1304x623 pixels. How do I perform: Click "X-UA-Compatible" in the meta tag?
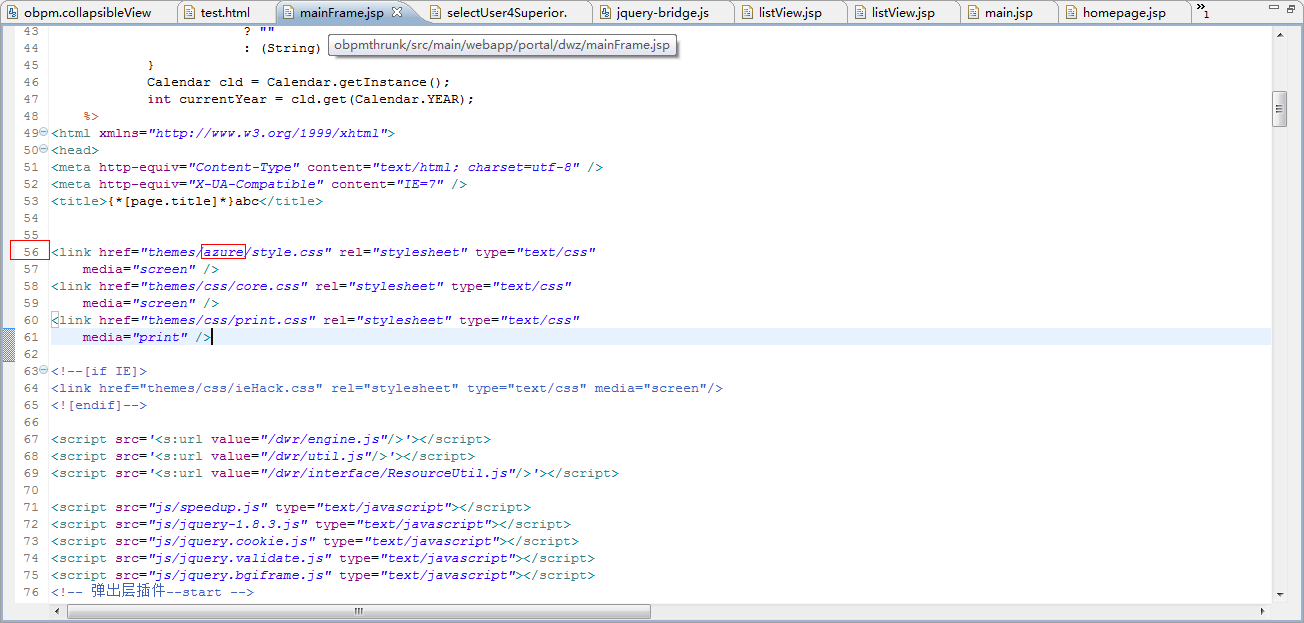click(x=256, y=184)
